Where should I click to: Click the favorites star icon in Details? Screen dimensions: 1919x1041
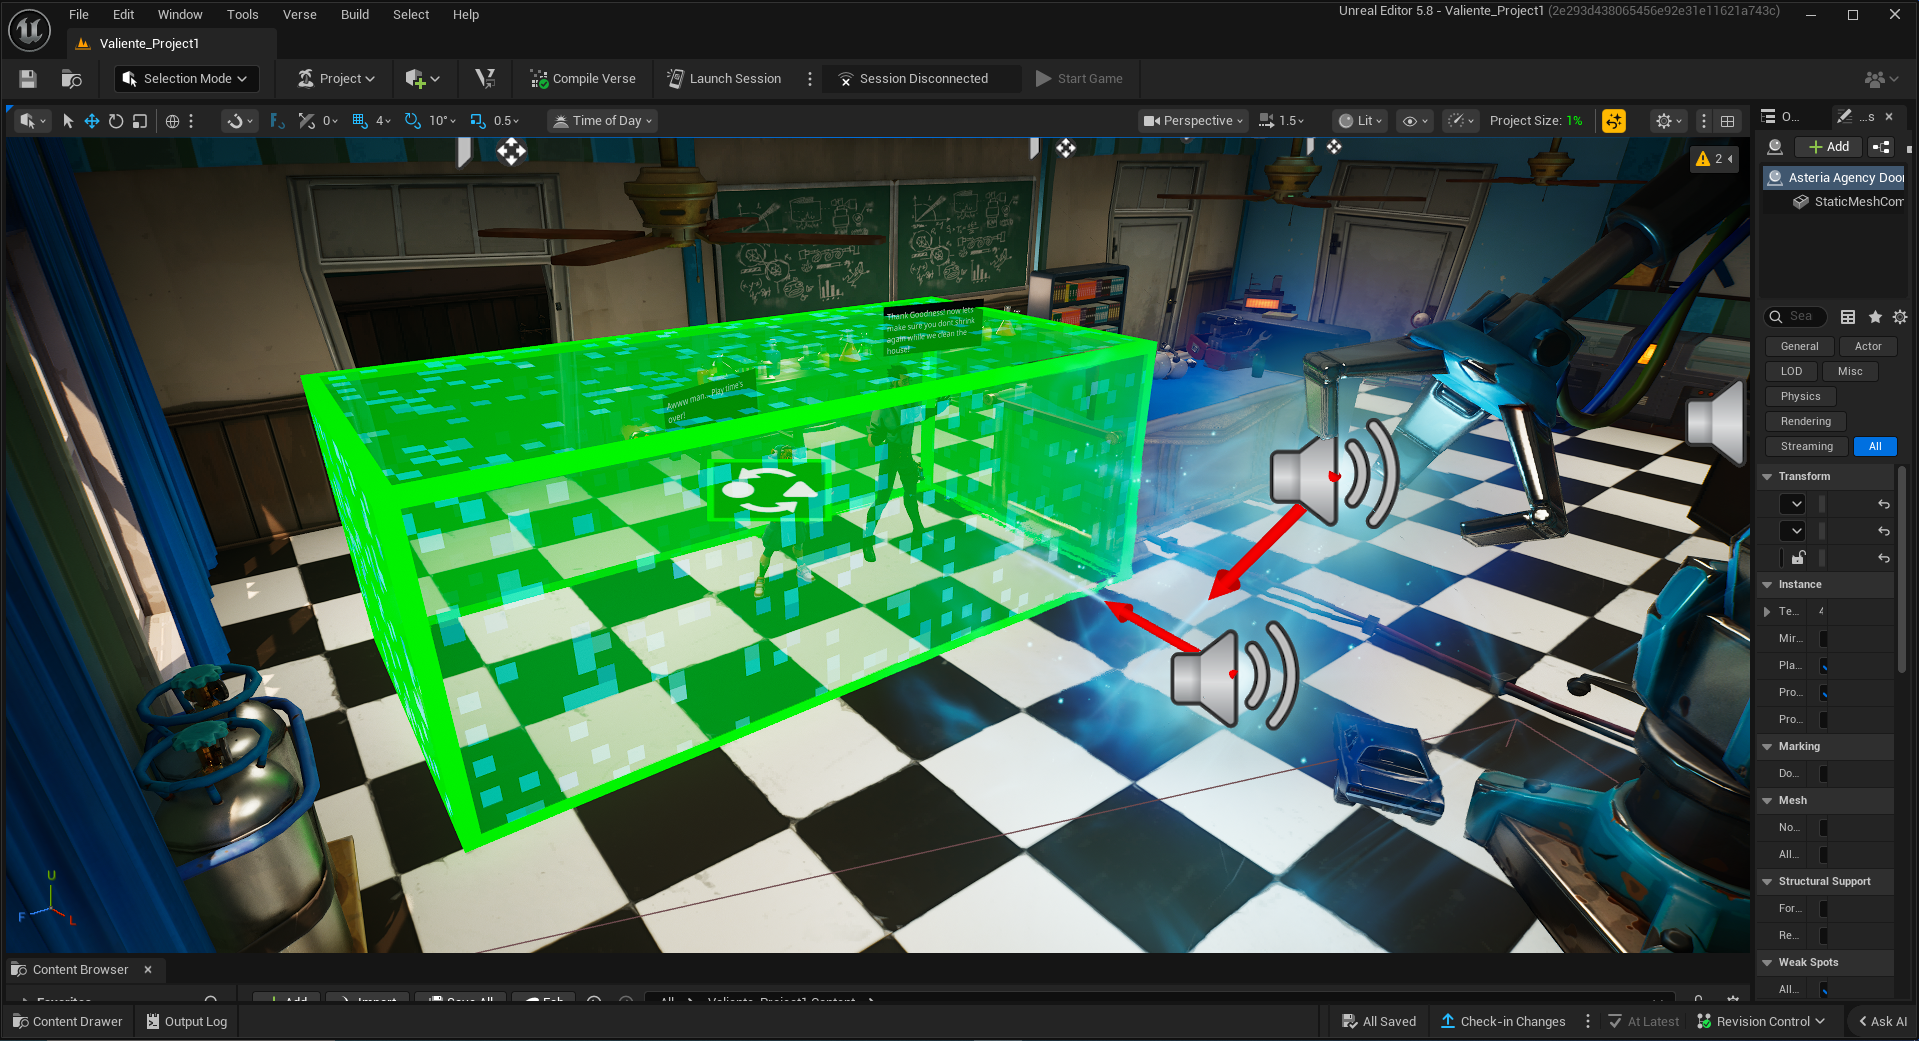click(x=1875, y=317)
